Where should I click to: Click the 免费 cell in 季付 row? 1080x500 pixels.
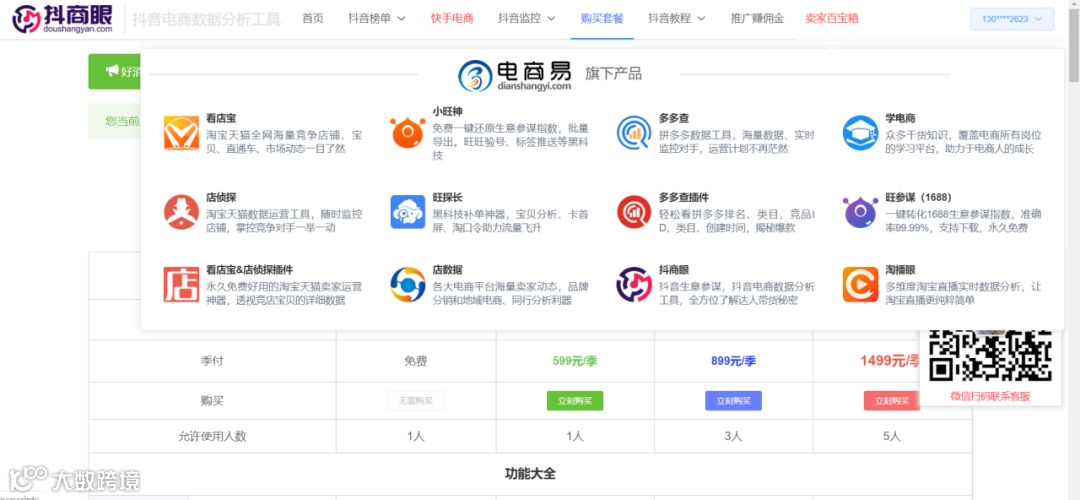pos(415,361)
